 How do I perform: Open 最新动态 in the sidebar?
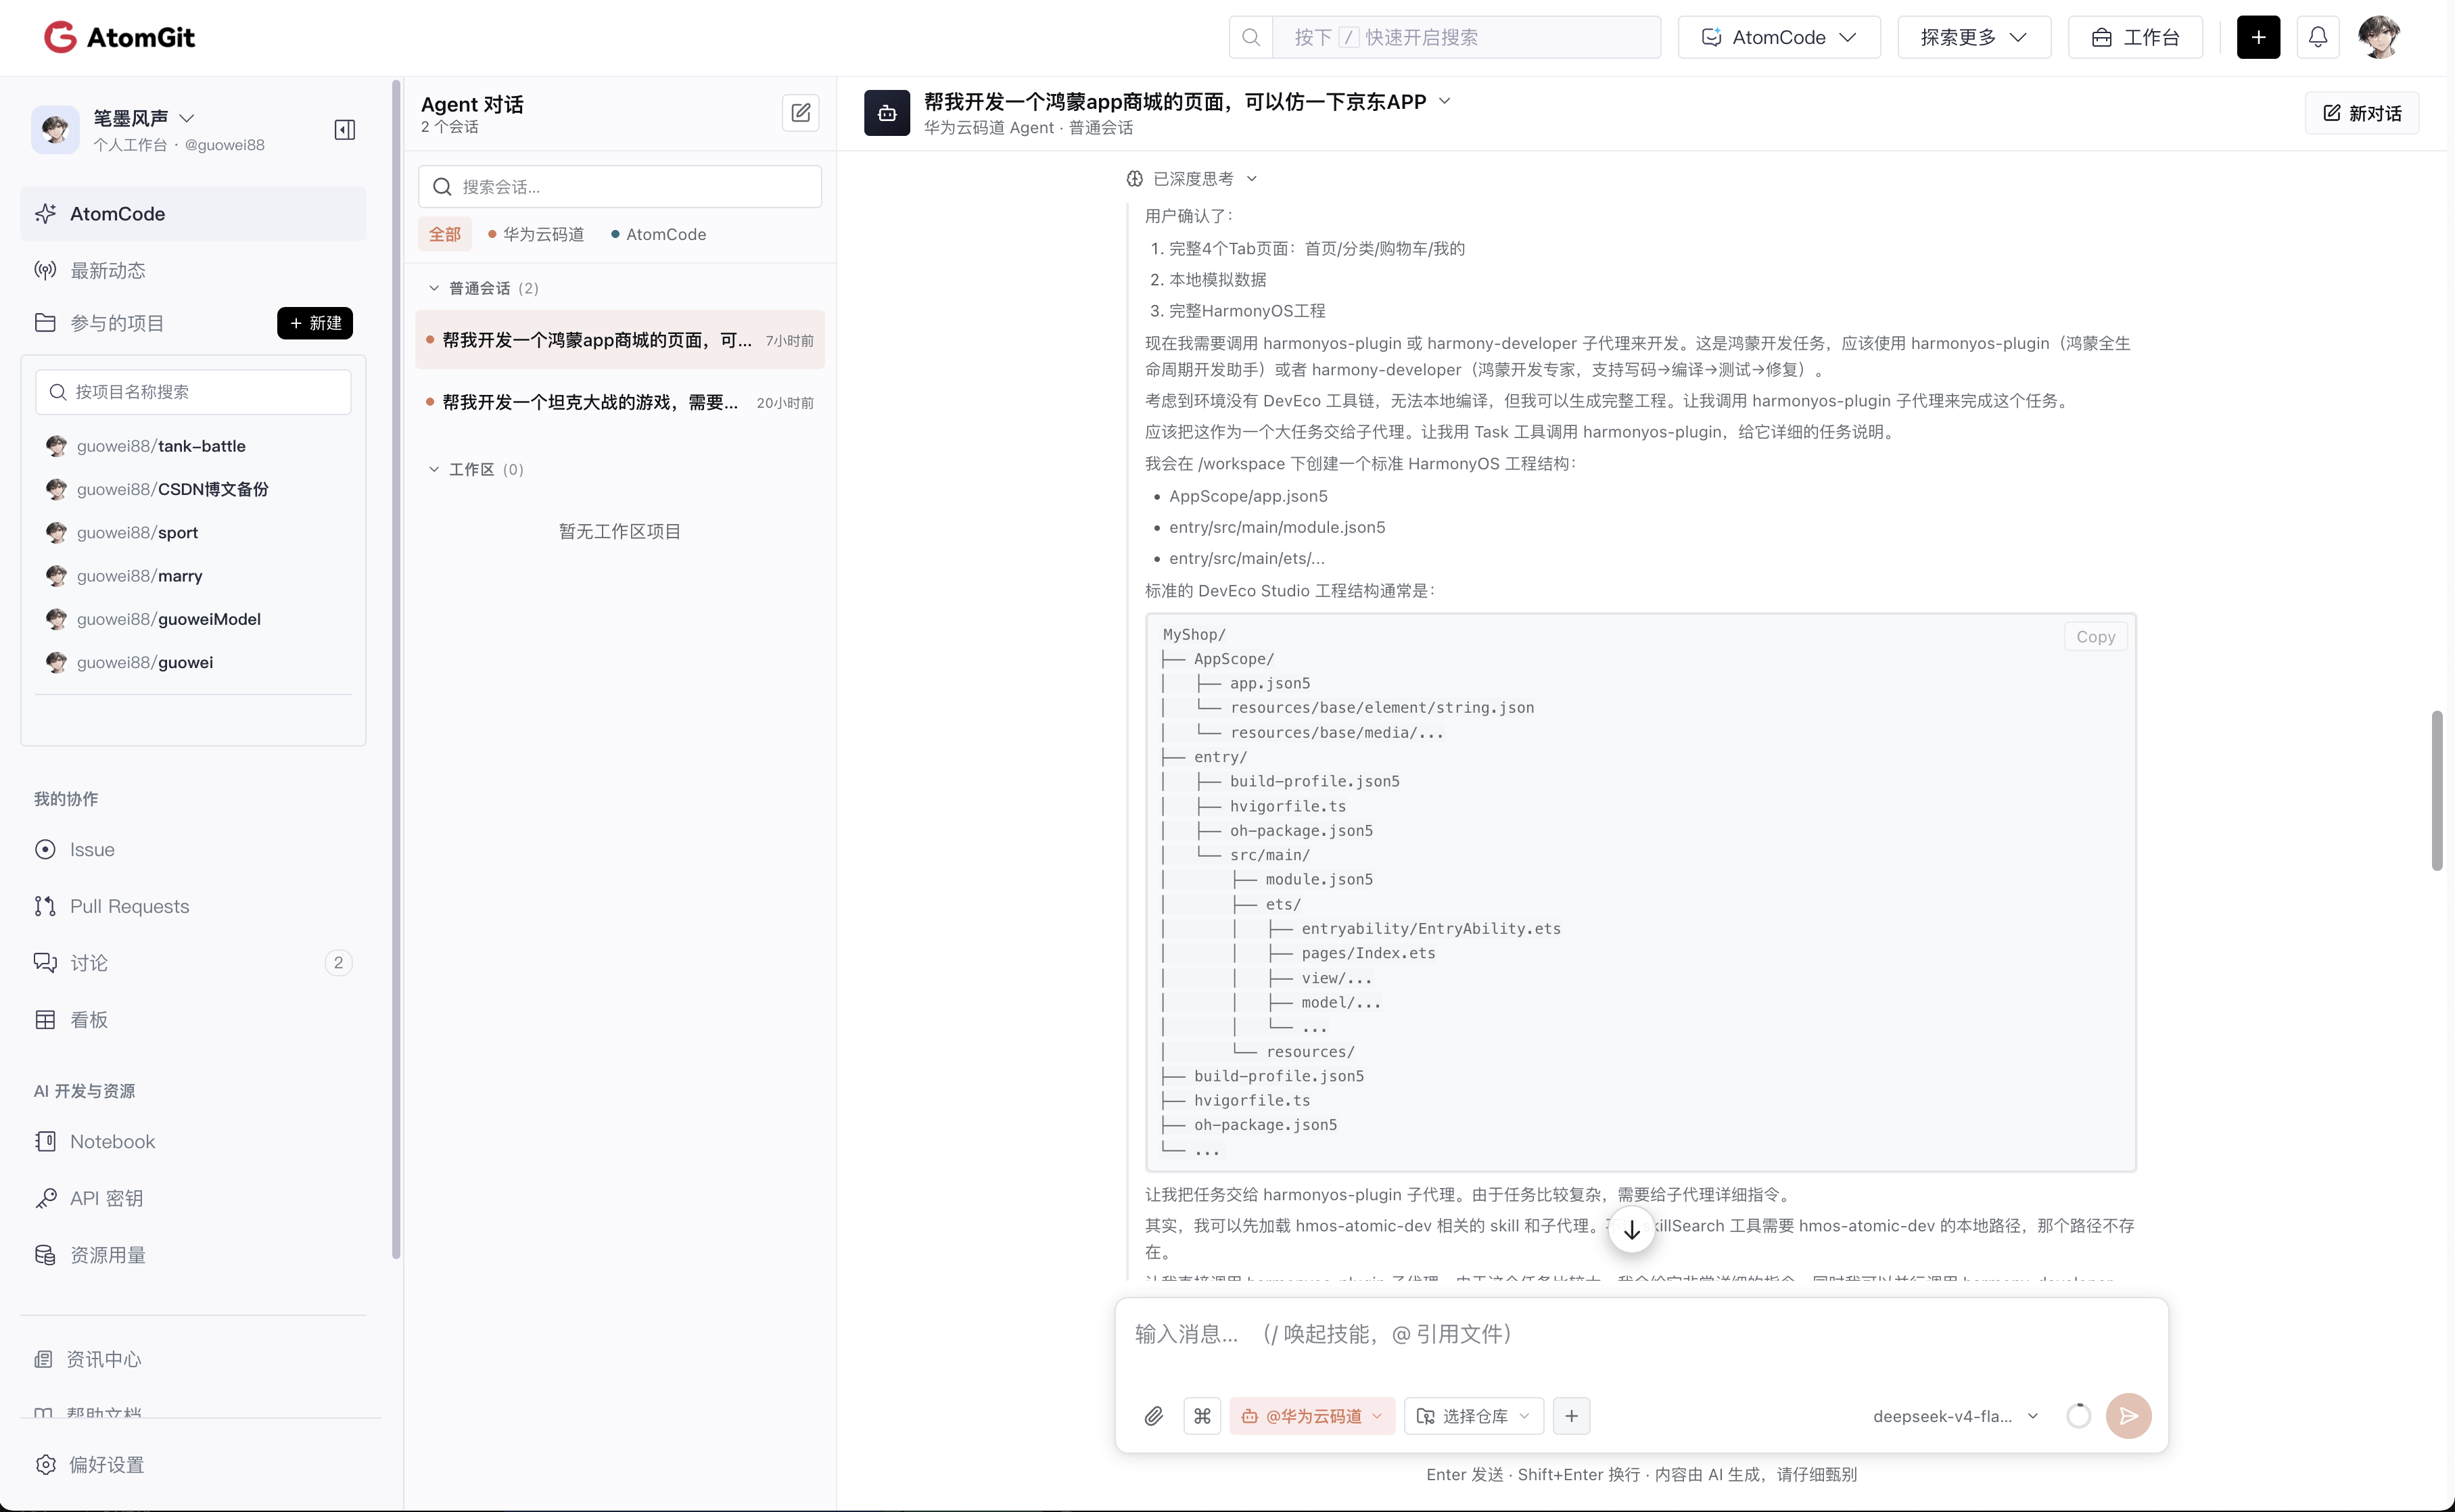[x=193, y=270]
